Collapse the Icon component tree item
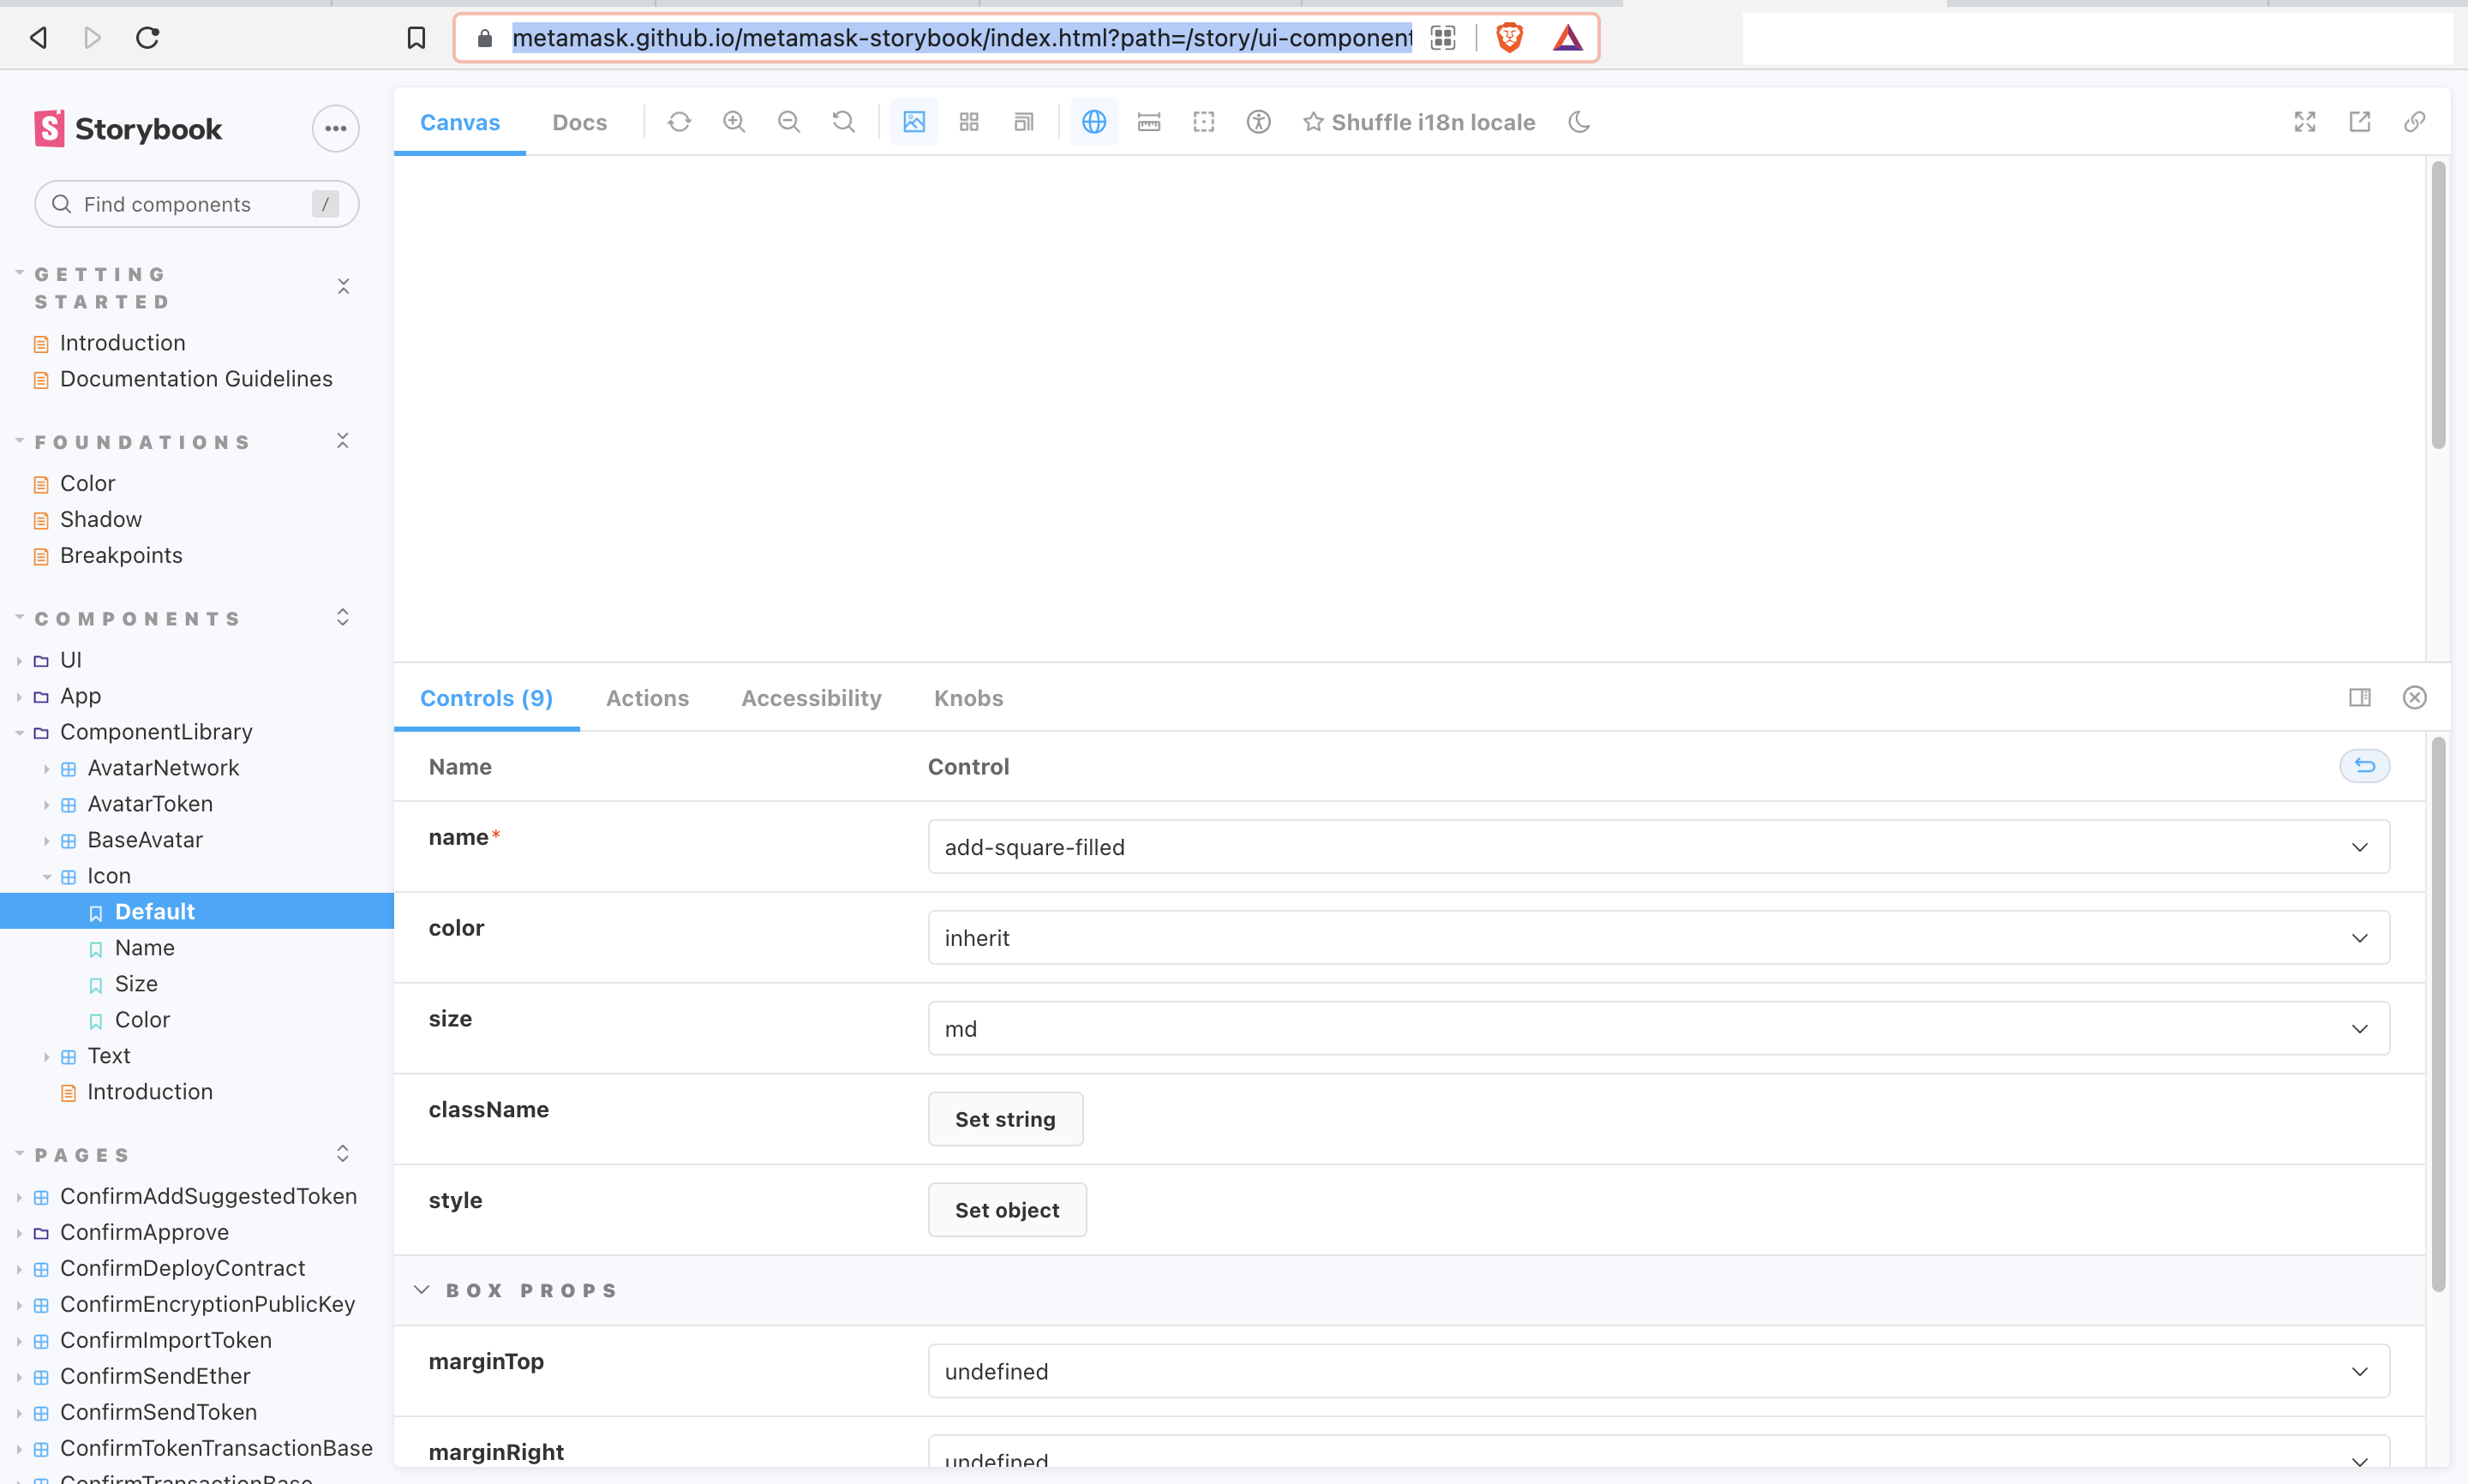This screenshot has width=2468, height=1484. [47, 875]
